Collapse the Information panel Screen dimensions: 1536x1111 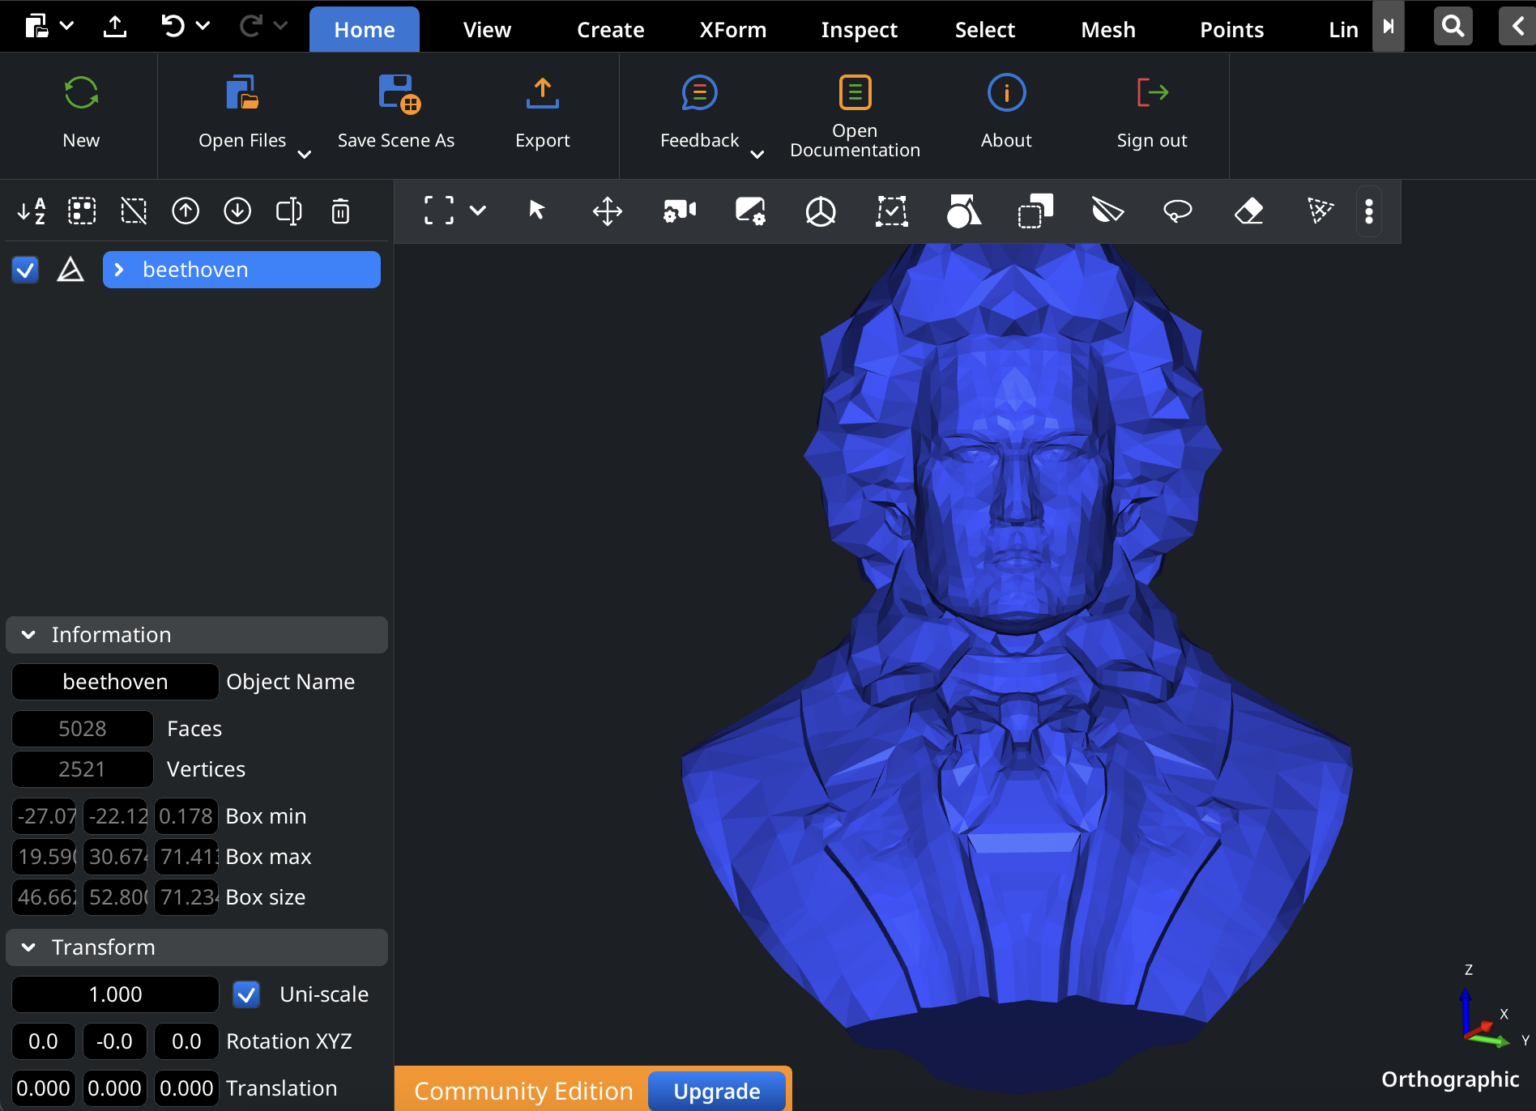[x=28, y=634]
